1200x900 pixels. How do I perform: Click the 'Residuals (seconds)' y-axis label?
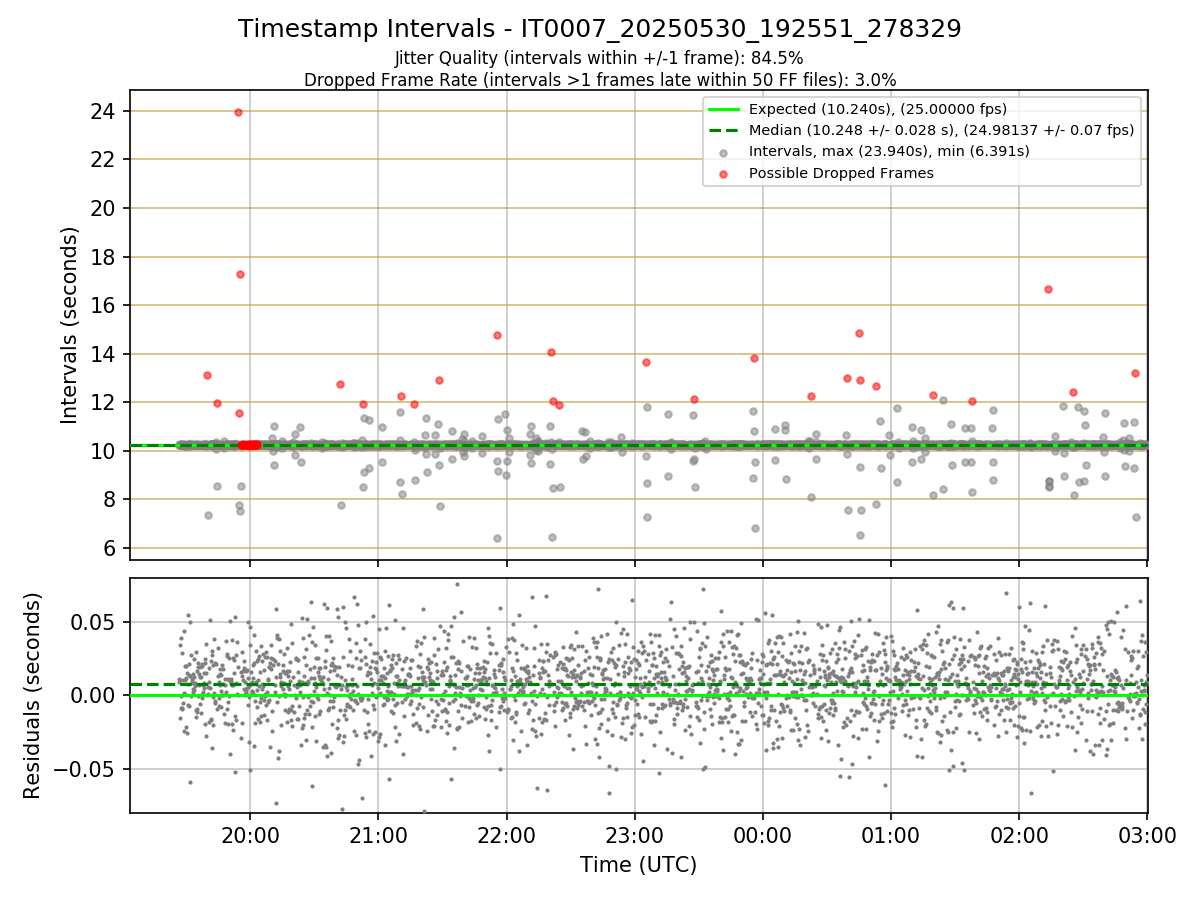tap(33, 695)
